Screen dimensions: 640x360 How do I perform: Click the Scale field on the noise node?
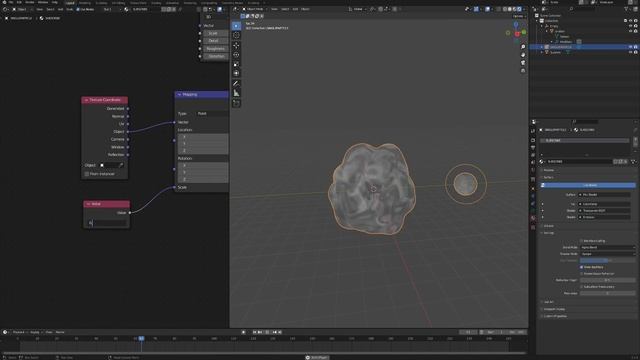215,33
